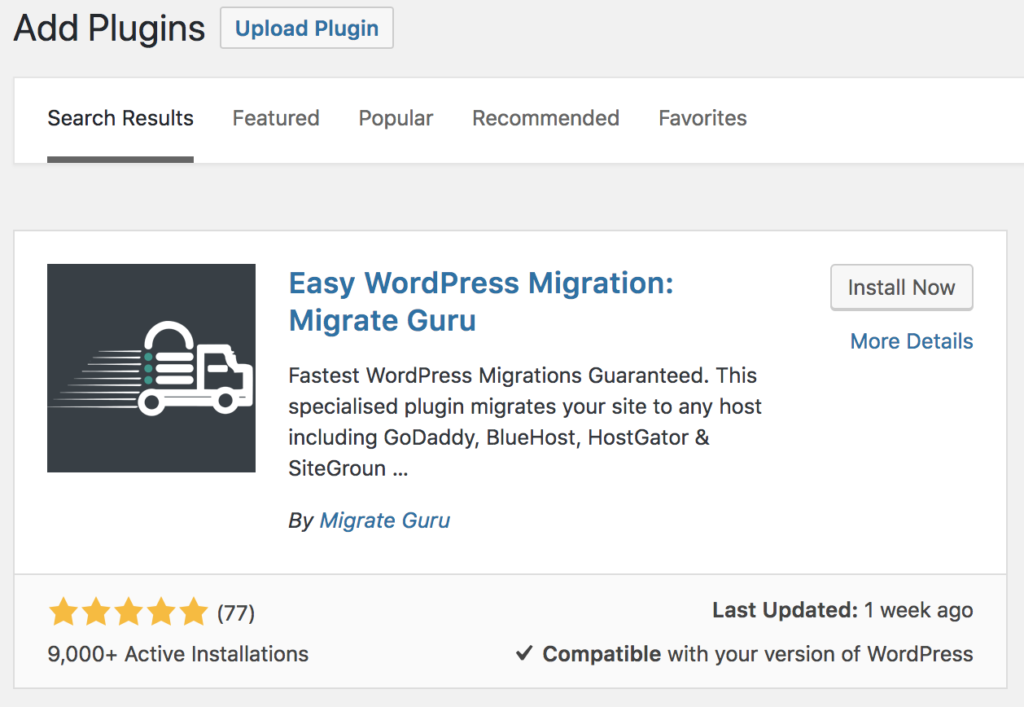Click the compatibility checkmark icon

523,654
